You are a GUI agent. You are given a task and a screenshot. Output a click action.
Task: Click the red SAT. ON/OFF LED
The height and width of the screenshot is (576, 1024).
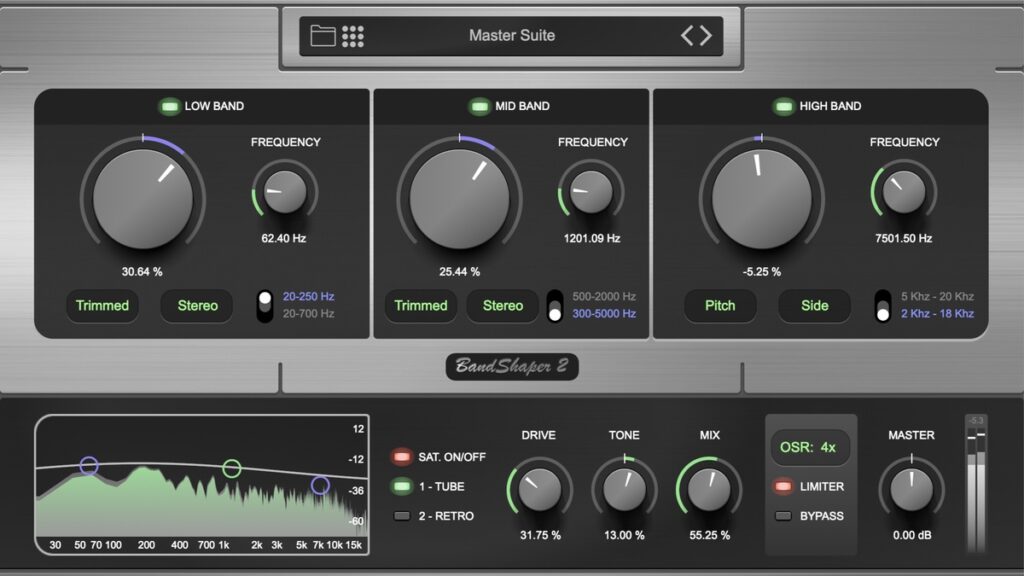[x=404, y=456]
